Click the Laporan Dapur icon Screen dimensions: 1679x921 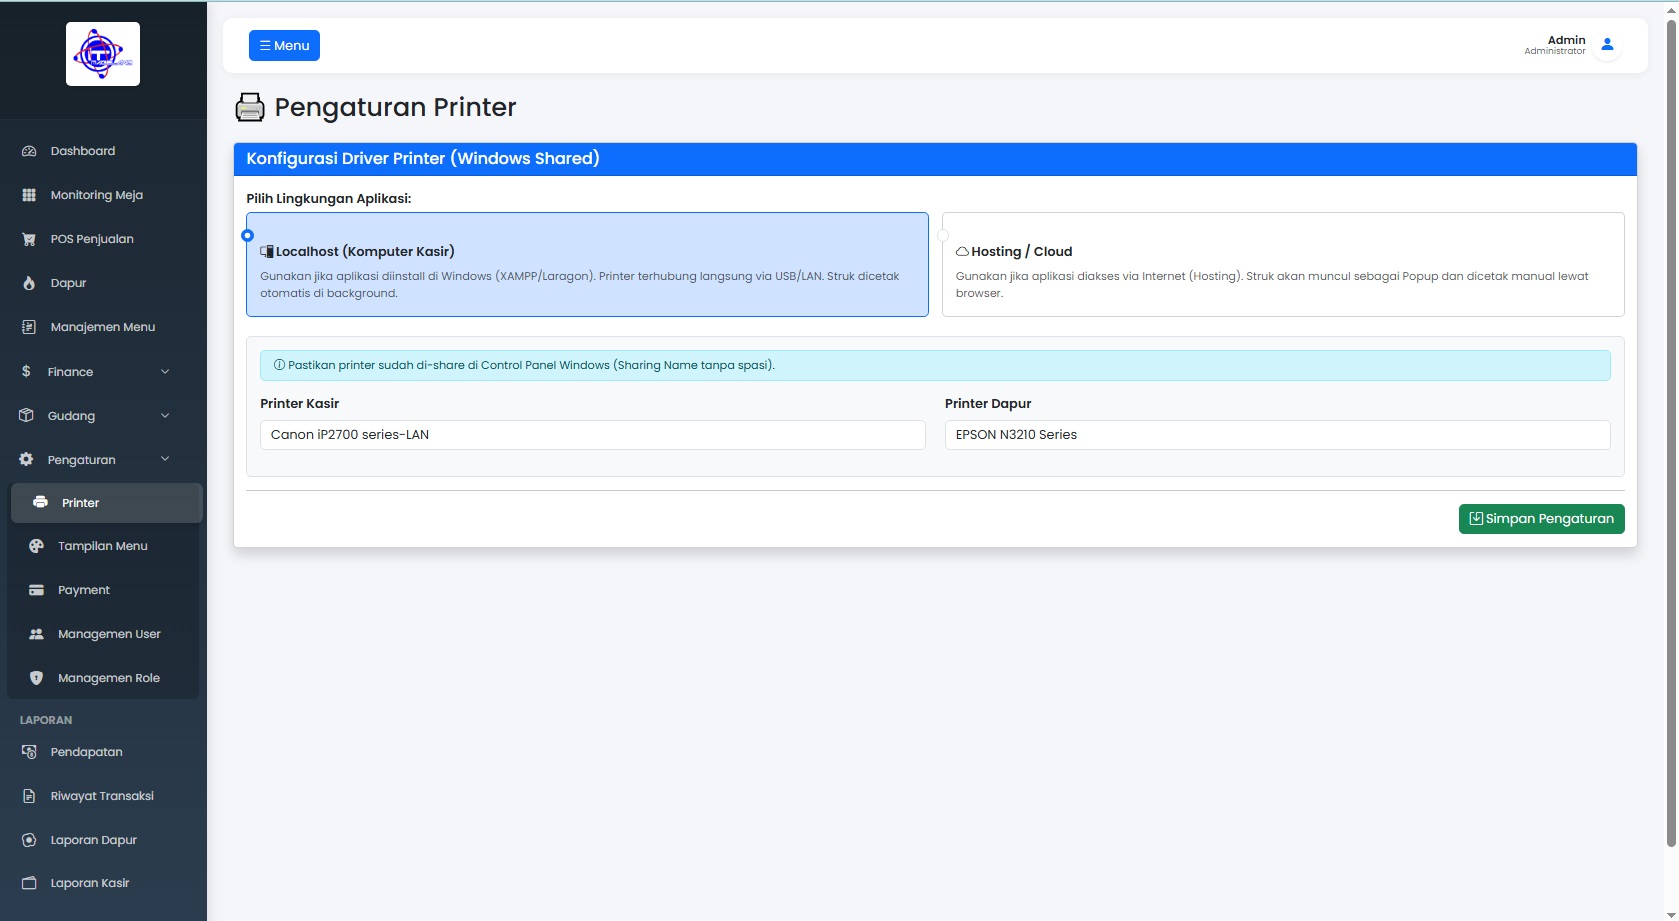click(x=29, y=840)
